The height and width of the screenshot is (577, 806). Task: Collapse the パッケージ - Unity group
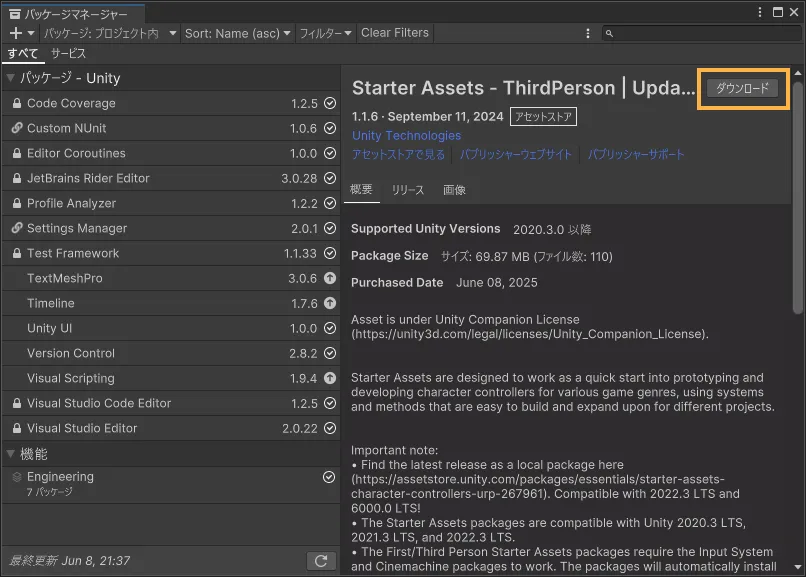pyautogui.click(x=10, y=78)
